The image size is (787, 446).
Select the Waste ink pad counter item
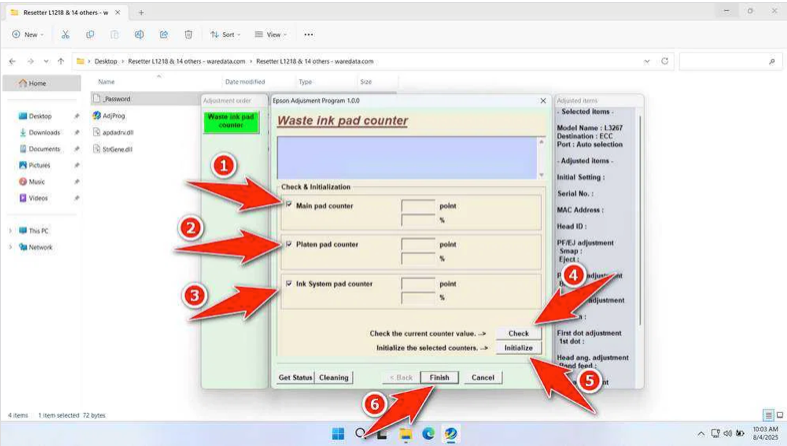pos(231,122)
